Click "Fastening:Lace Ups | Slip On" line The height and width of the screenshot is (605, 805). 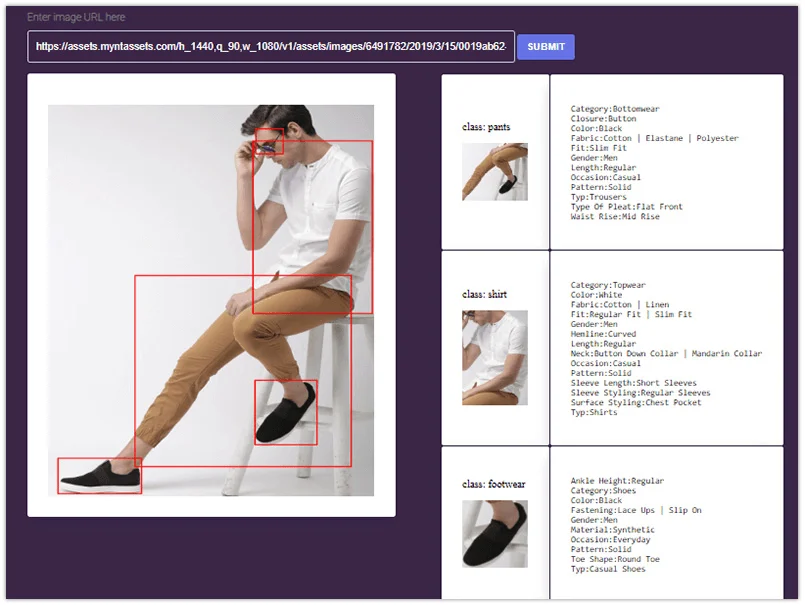[636, 511]
